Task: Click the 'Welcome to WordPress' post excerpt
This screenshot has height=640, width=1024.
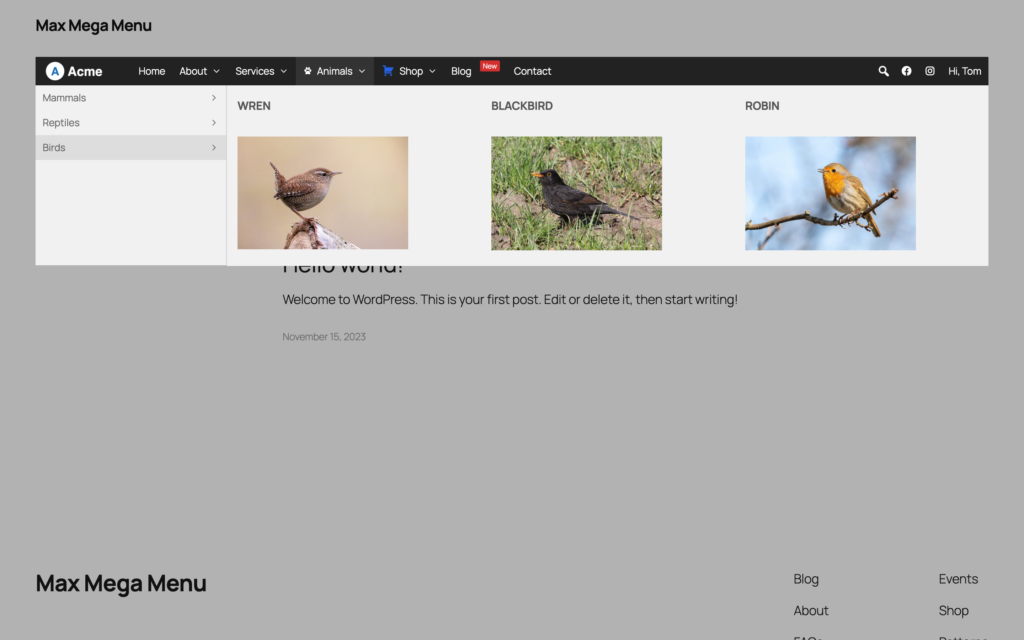Action: [510, 300]
